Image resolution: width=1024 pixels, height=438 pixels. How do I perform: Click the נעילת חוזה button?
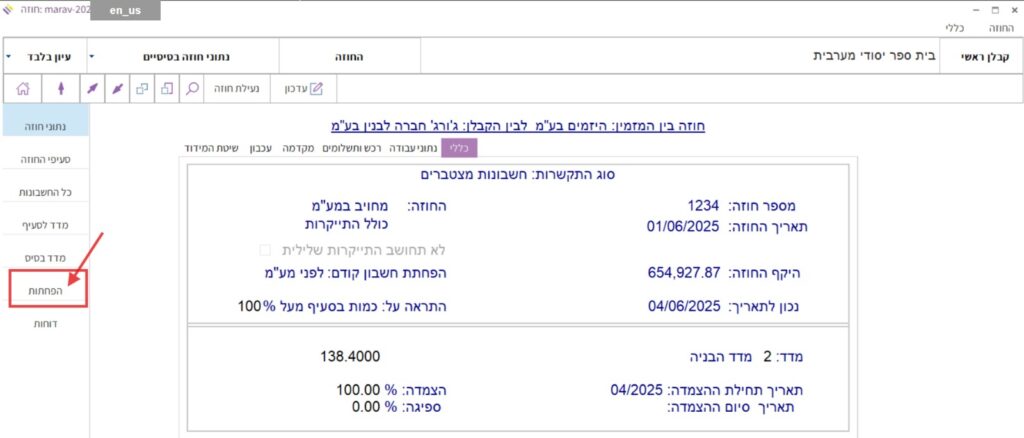(238, 89)
